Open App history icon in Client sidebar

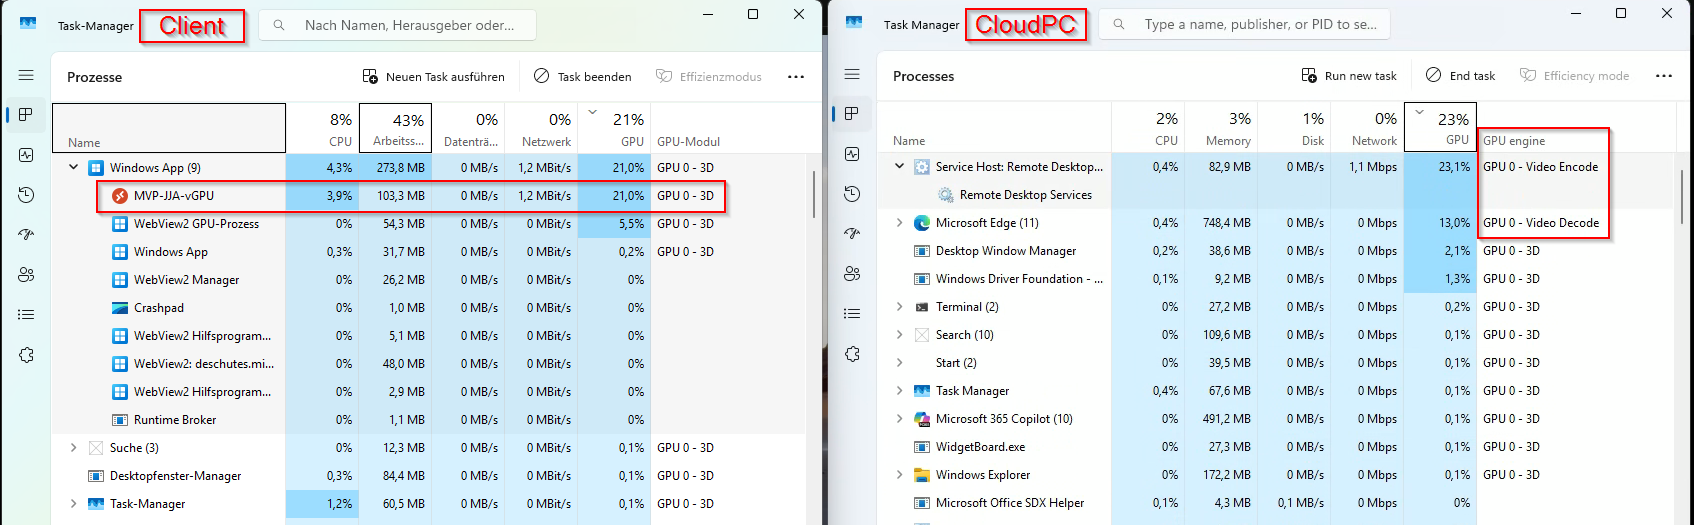coord(26,195)
